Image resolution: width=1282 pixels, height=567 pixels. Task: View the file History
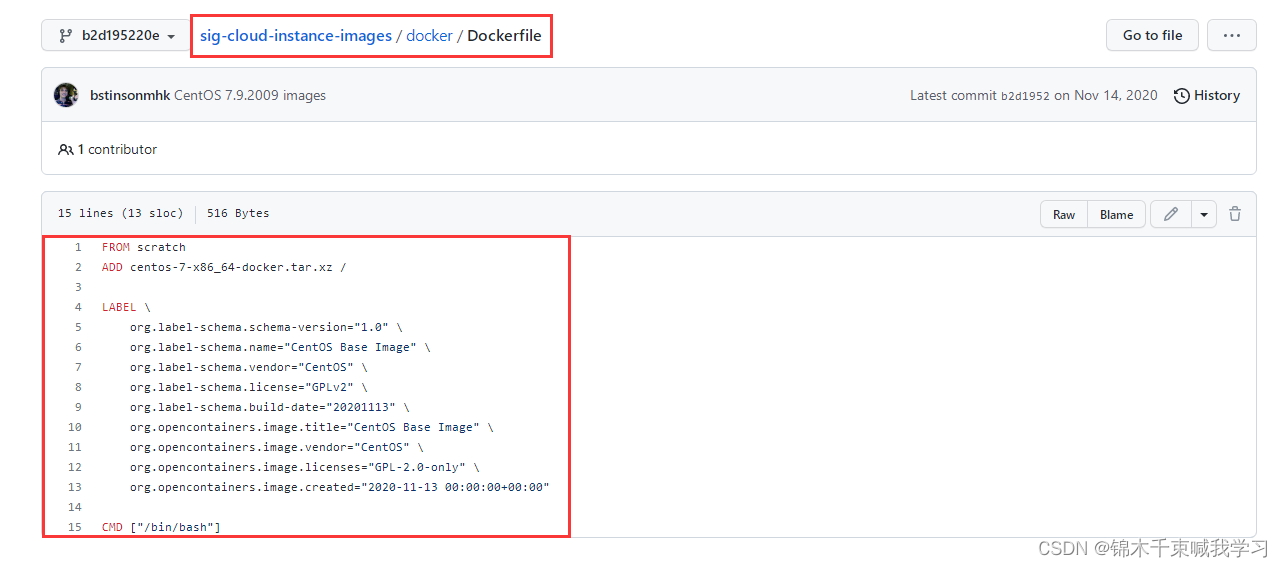[x=1207, y=96]
